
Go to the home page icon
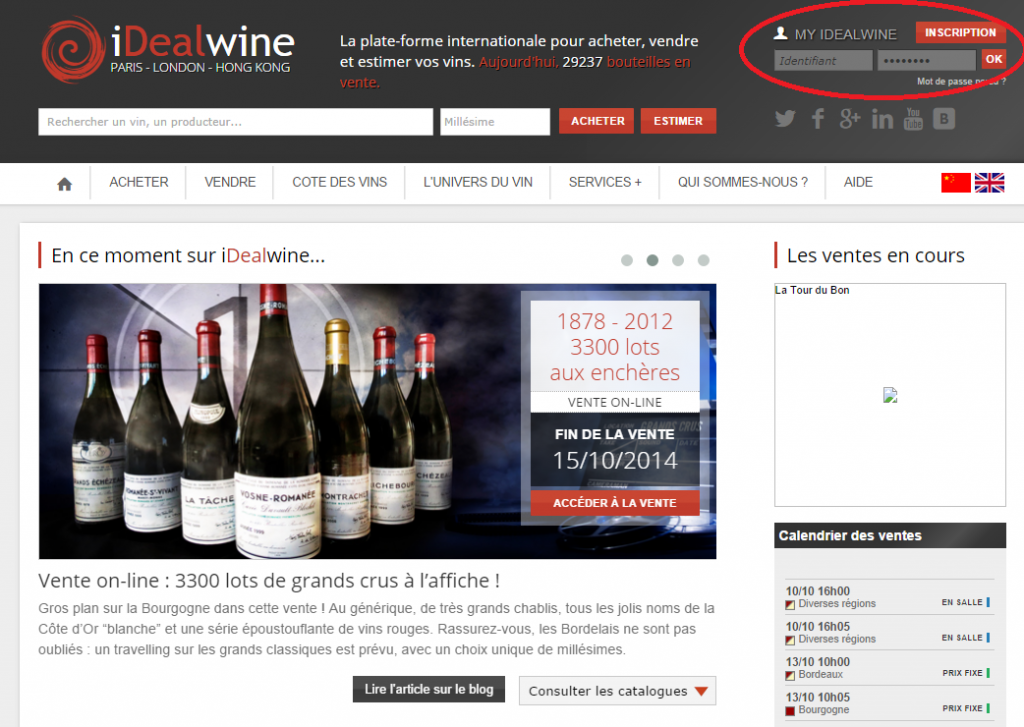pos(64,184)
